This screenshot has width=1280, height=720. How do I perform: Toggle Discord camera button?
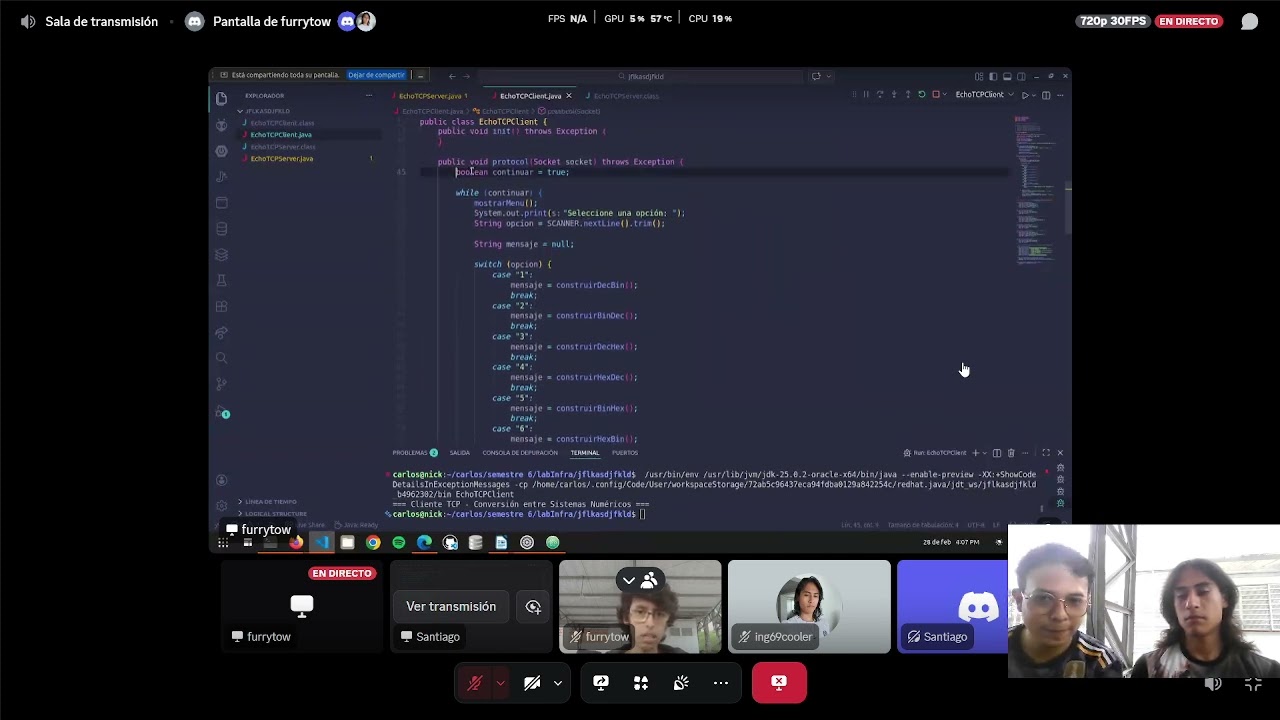pos(532,682)
